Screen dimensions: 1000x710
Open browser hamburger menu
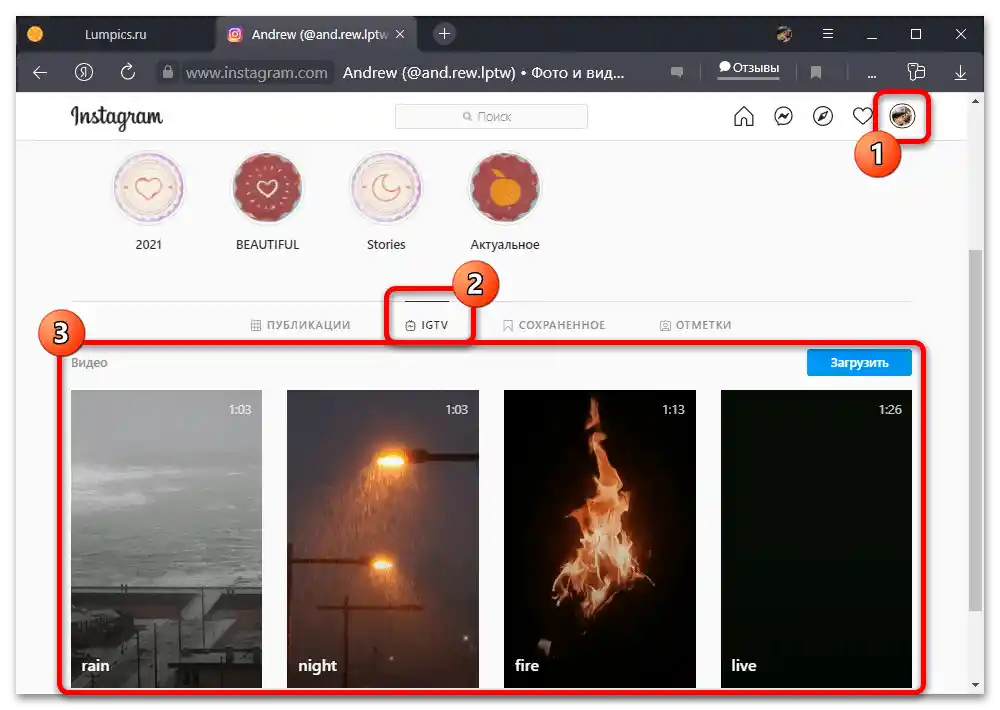828,34
